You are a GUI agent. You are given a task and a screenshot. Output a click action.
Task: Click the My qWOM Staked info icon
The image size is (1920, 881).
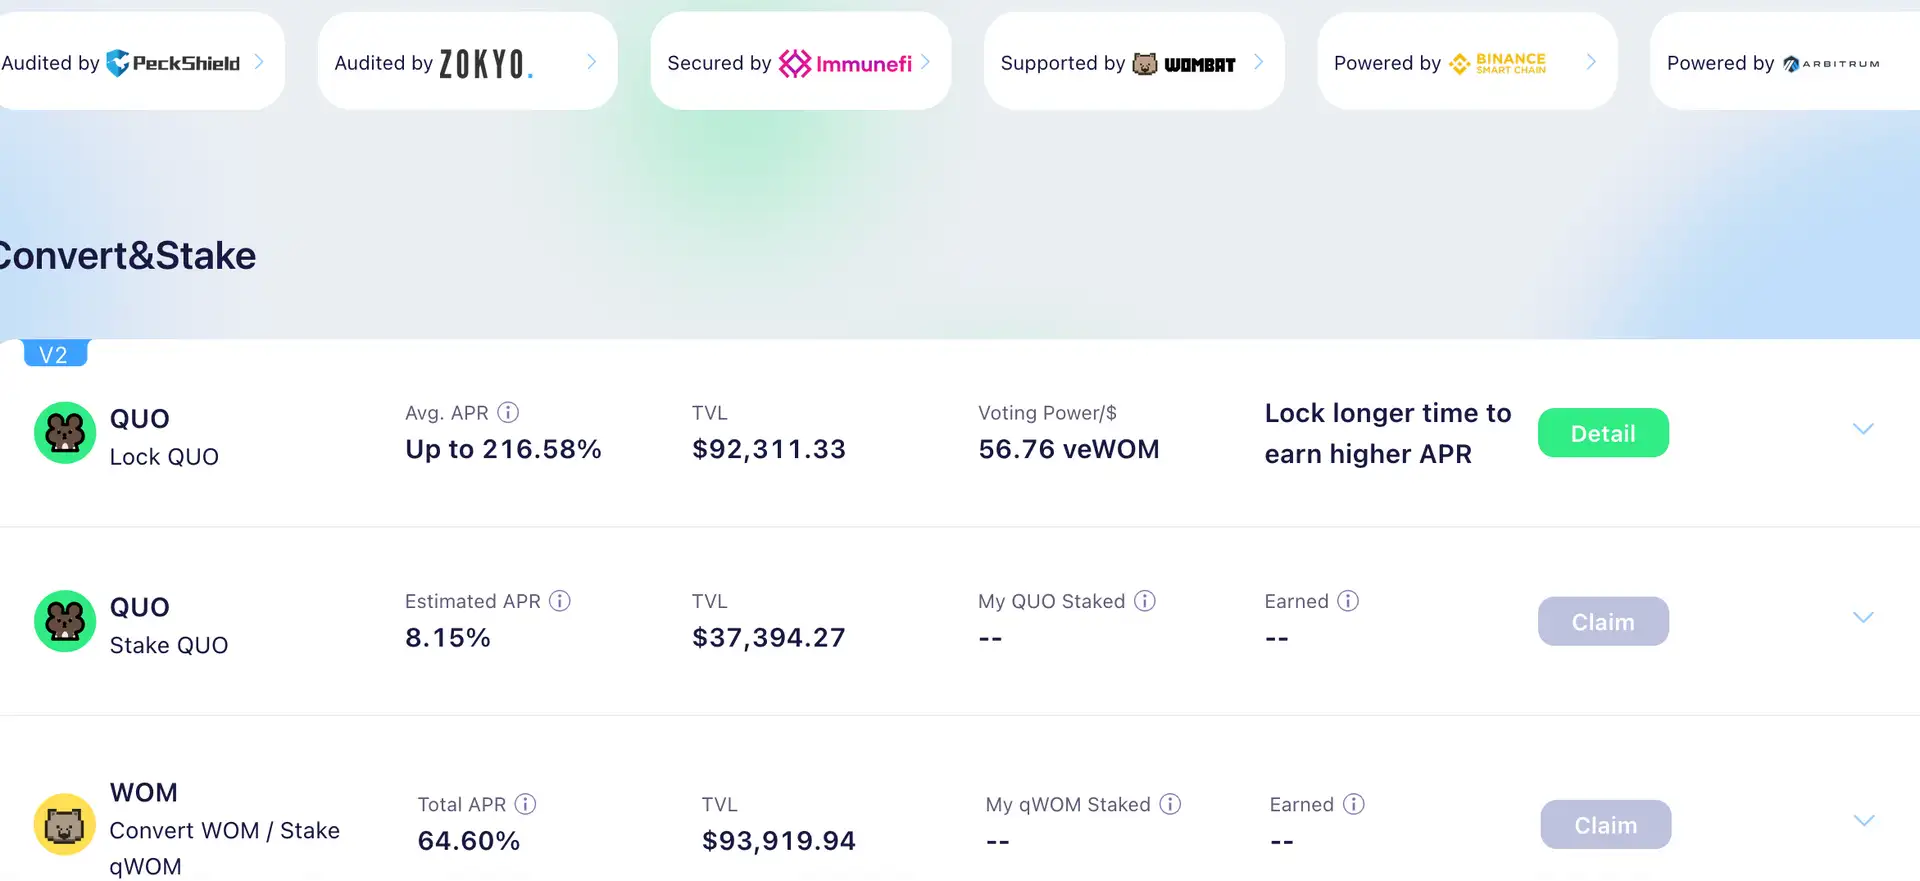[x=1170, y=804]
